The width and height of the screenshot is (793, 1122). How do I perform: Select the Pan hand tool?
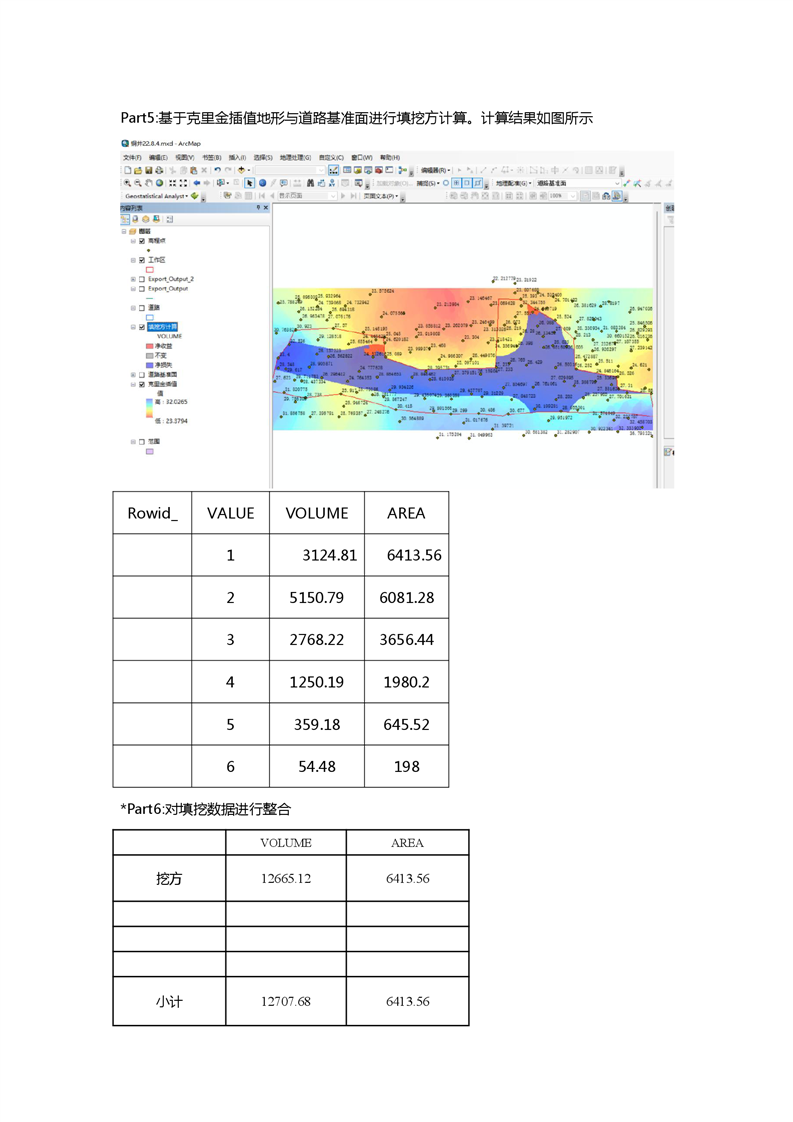point(149,184)
